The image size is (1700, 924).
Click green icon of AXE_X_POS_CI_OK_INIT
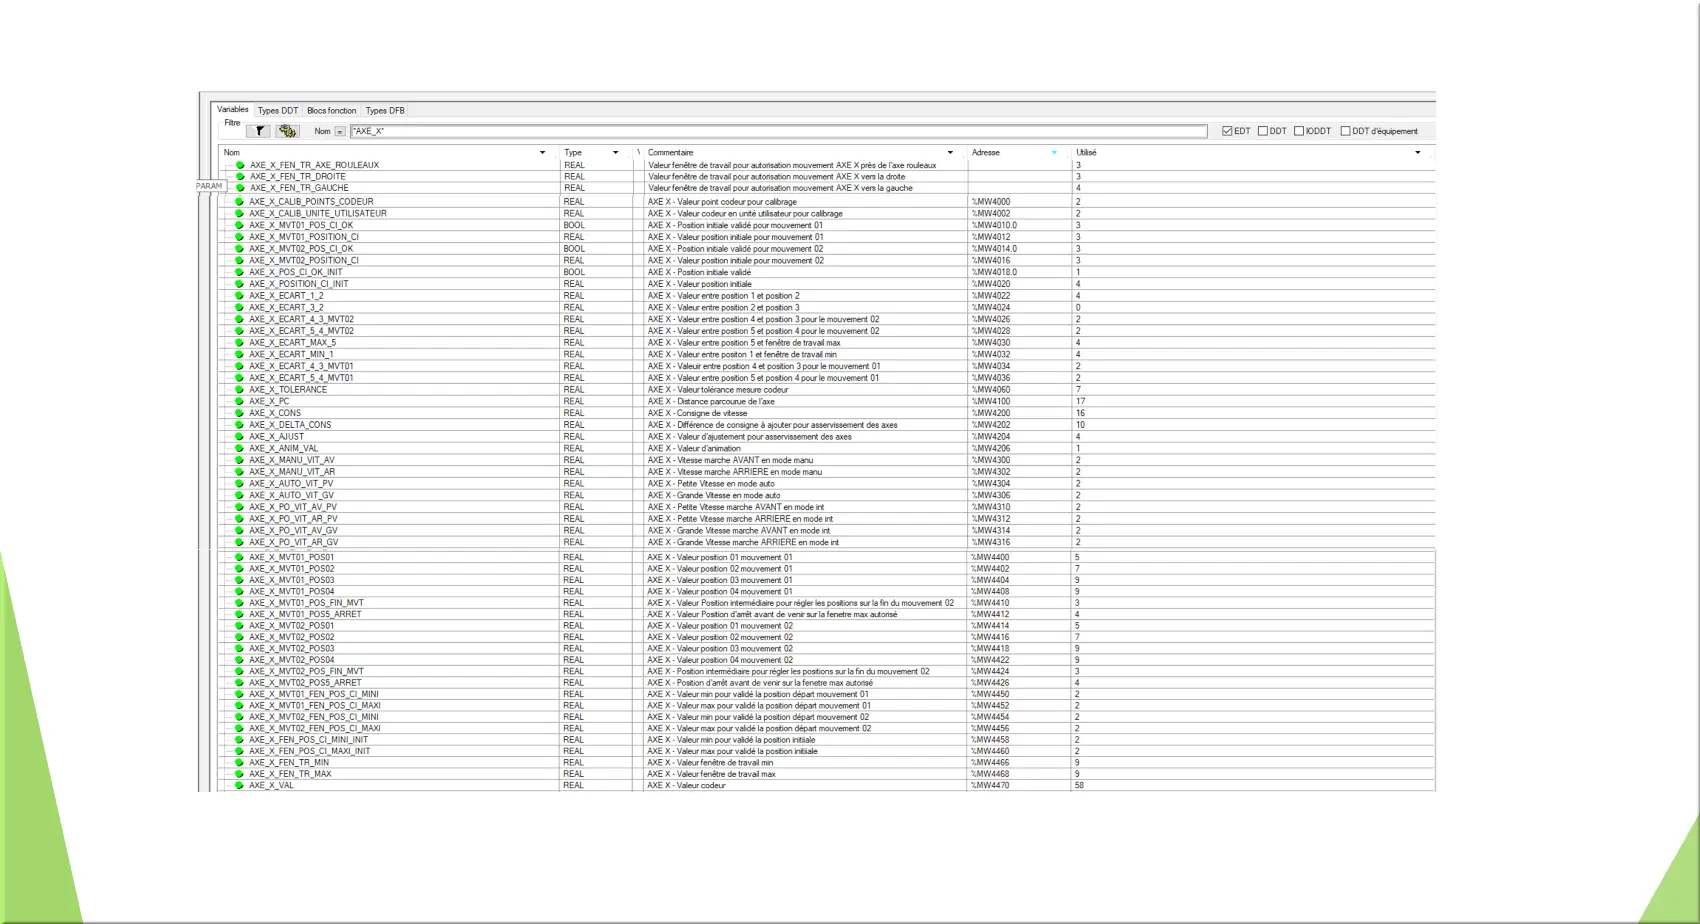tap(239, 272)
